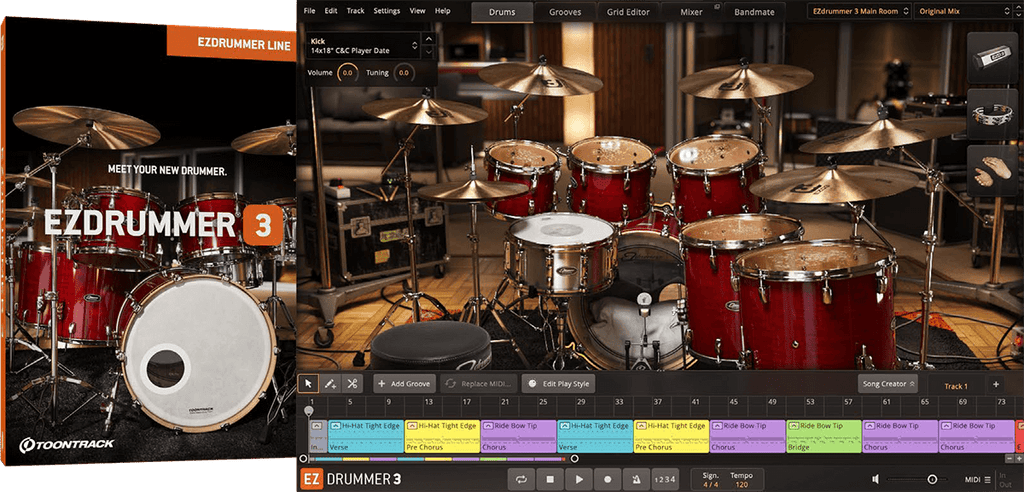The height and width of the screenshot is (492, 1024).
Task: Switch to the Grid Editor tab
Action: tap(629, 12)
